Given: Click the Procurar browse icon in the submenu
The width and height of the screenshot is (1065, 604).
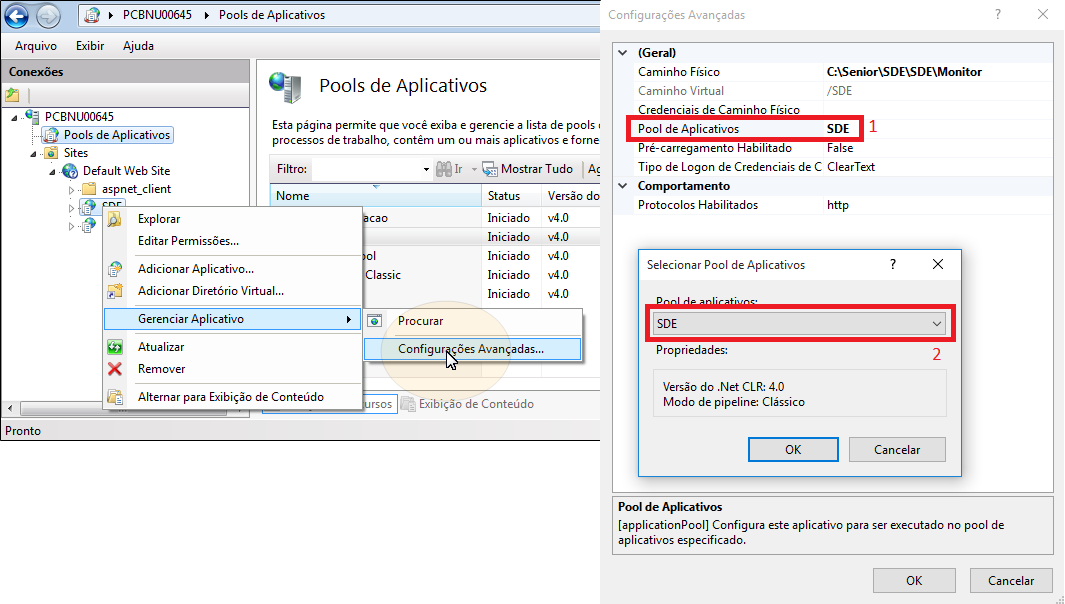Looking at the screenshot, I should click(375, 321).
